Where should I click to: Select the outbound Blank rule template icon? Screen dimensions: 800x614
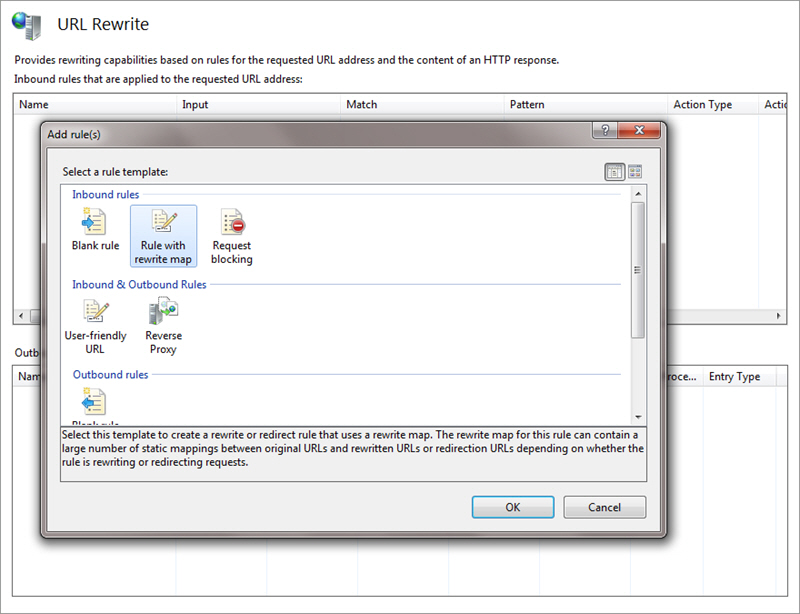(95, 402)
